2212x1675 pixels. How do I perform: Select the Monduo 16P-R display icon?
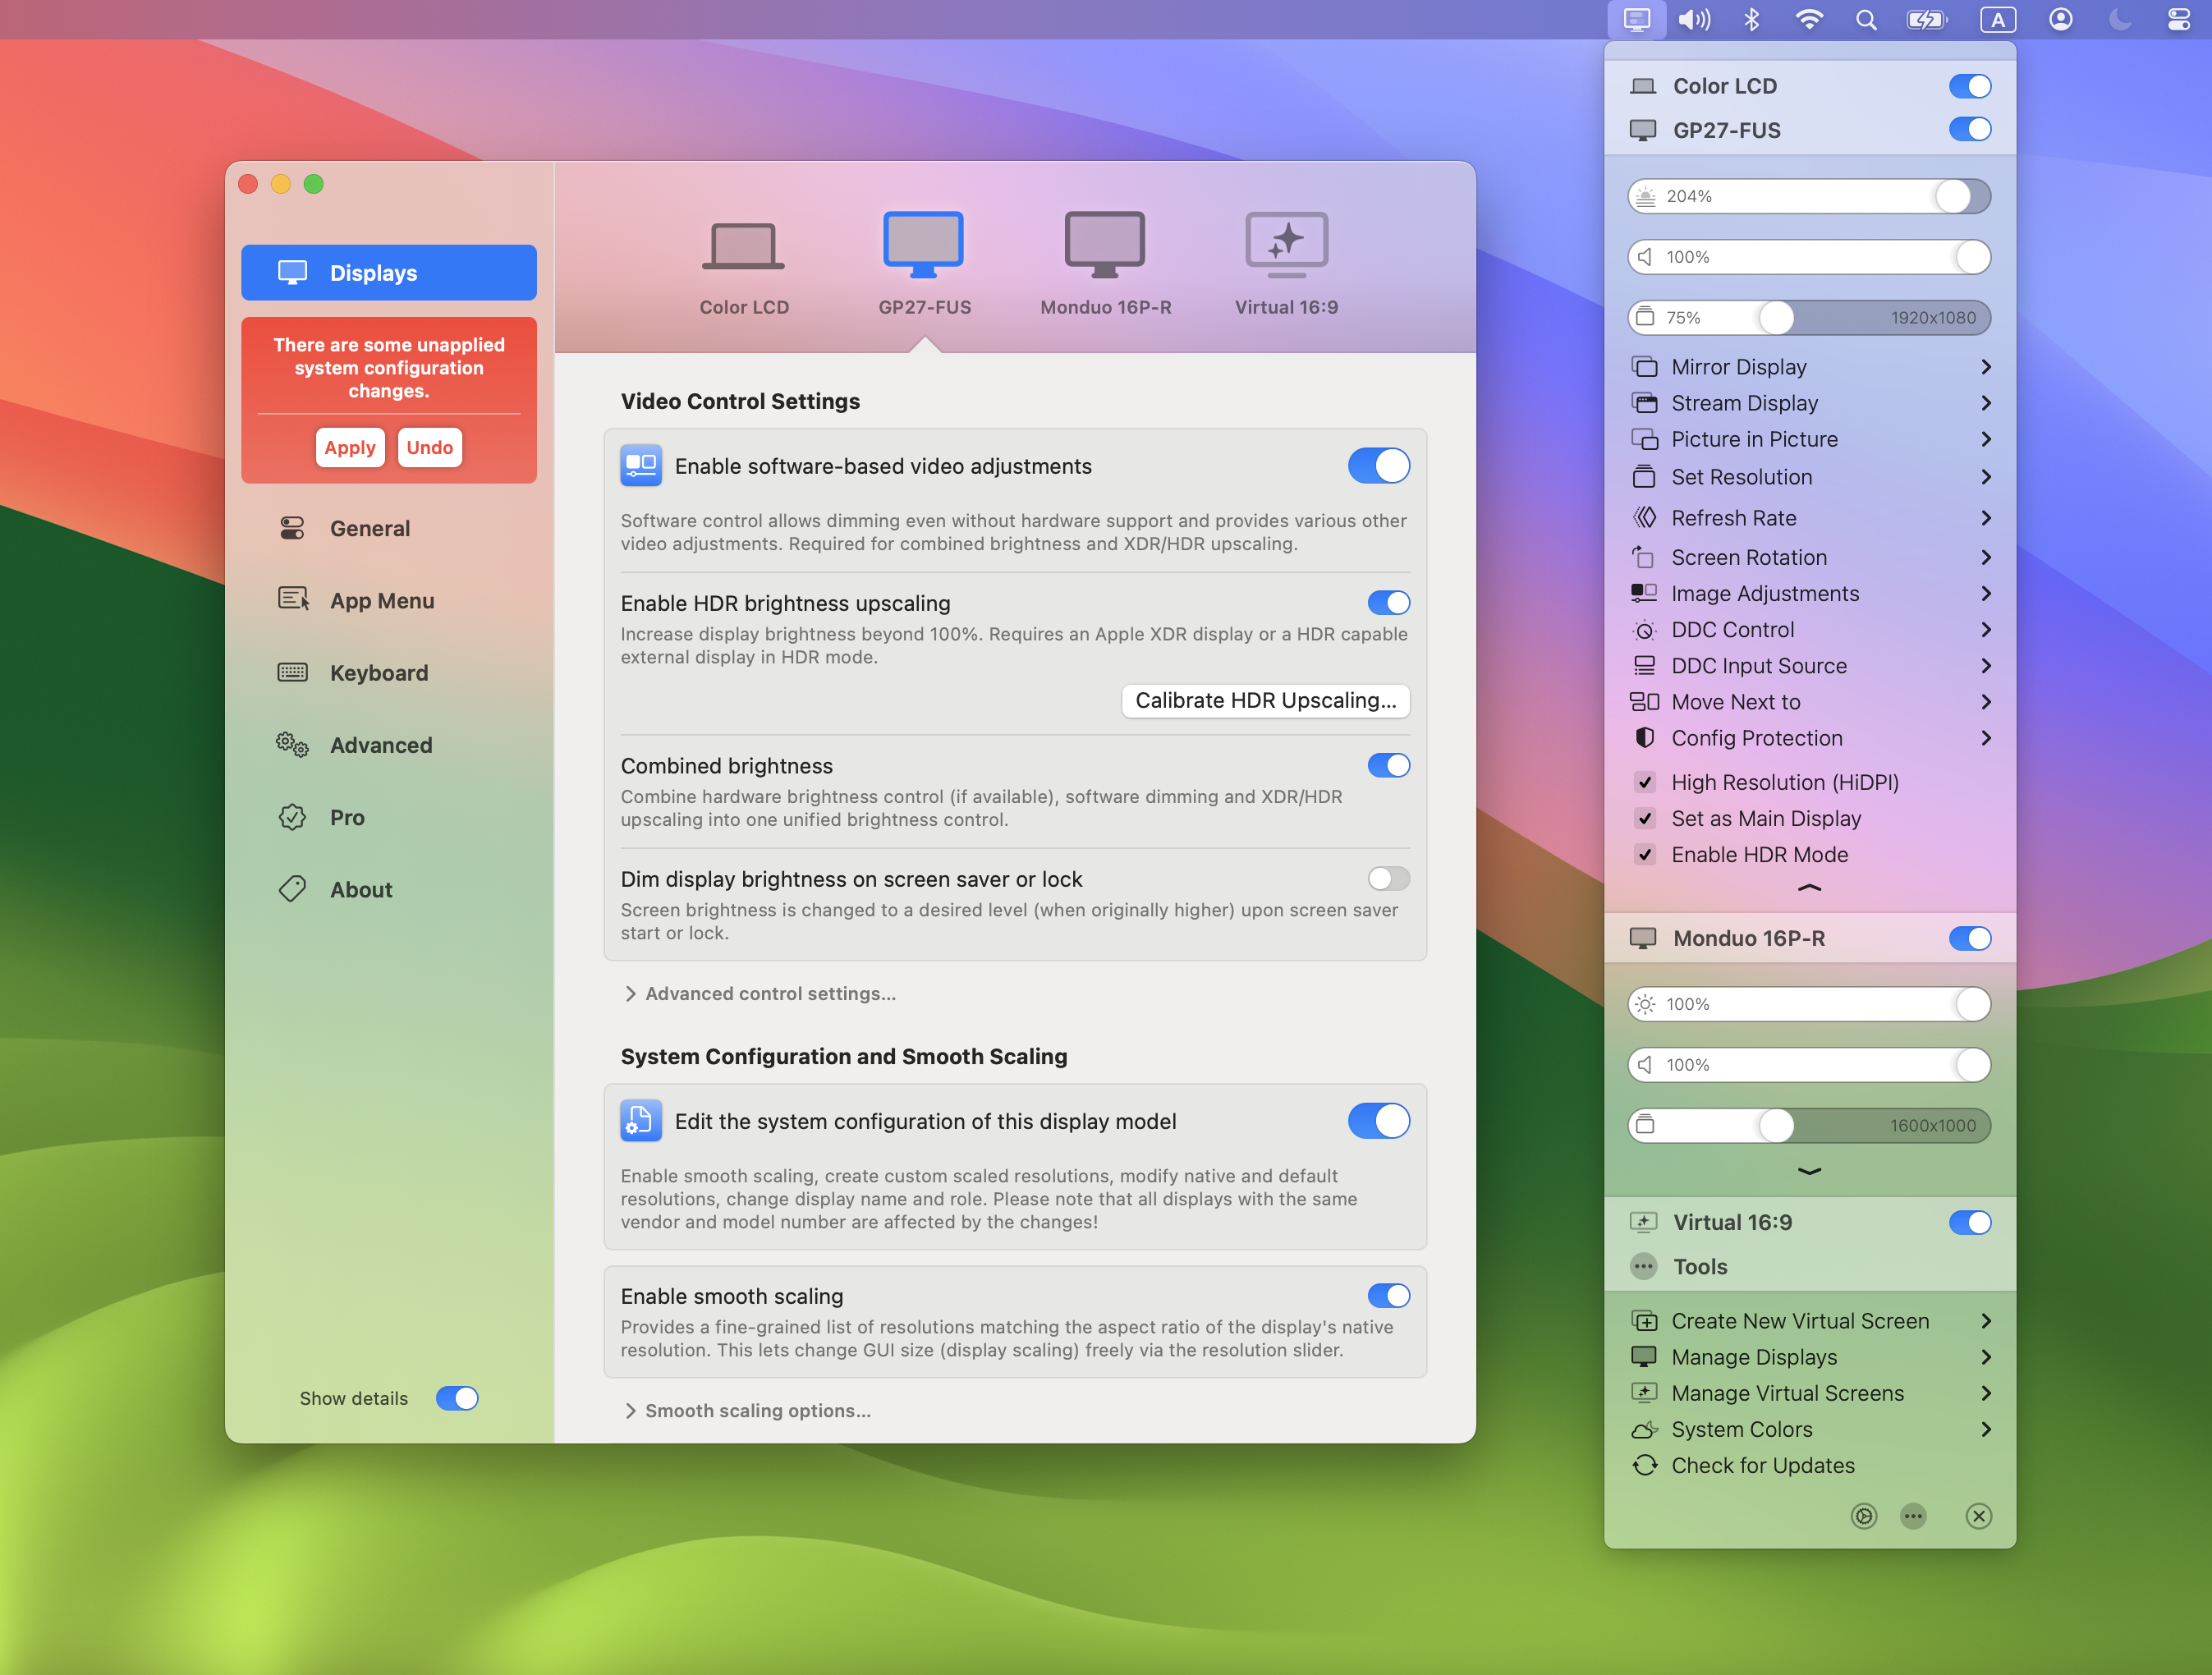click(1104, 243)
